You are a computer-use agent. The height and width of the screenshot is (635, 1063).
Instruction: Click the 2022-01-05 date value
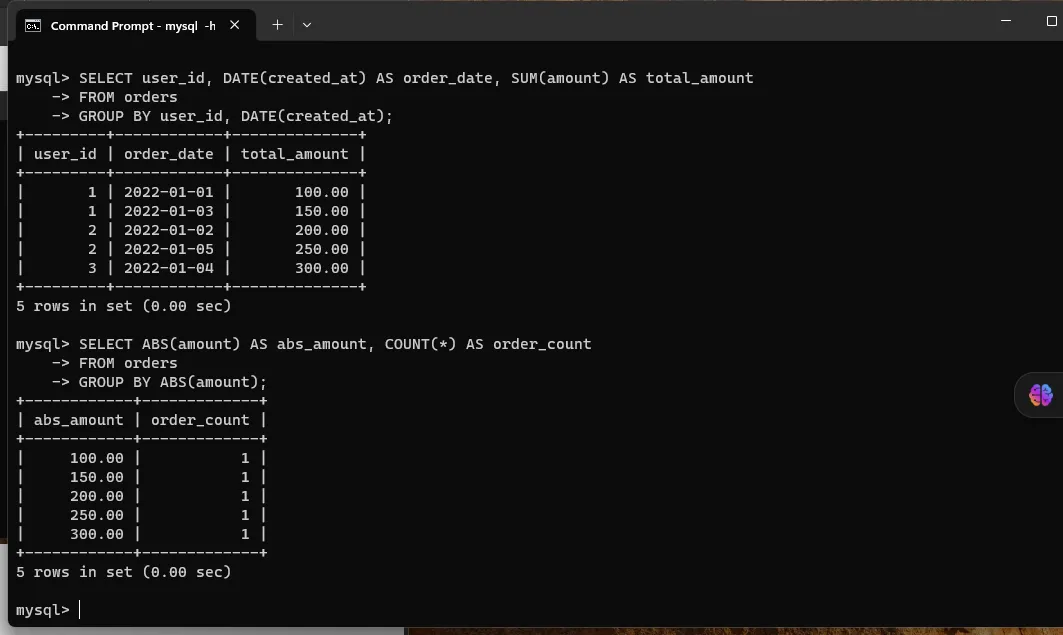(x=168, y=249)
